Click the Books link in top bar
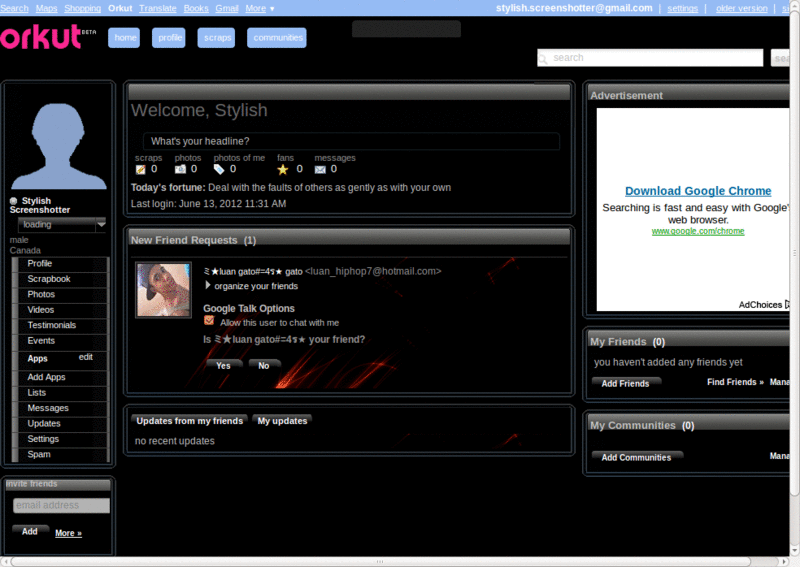Screen dimensions: 800x567 tap(196, 8)
